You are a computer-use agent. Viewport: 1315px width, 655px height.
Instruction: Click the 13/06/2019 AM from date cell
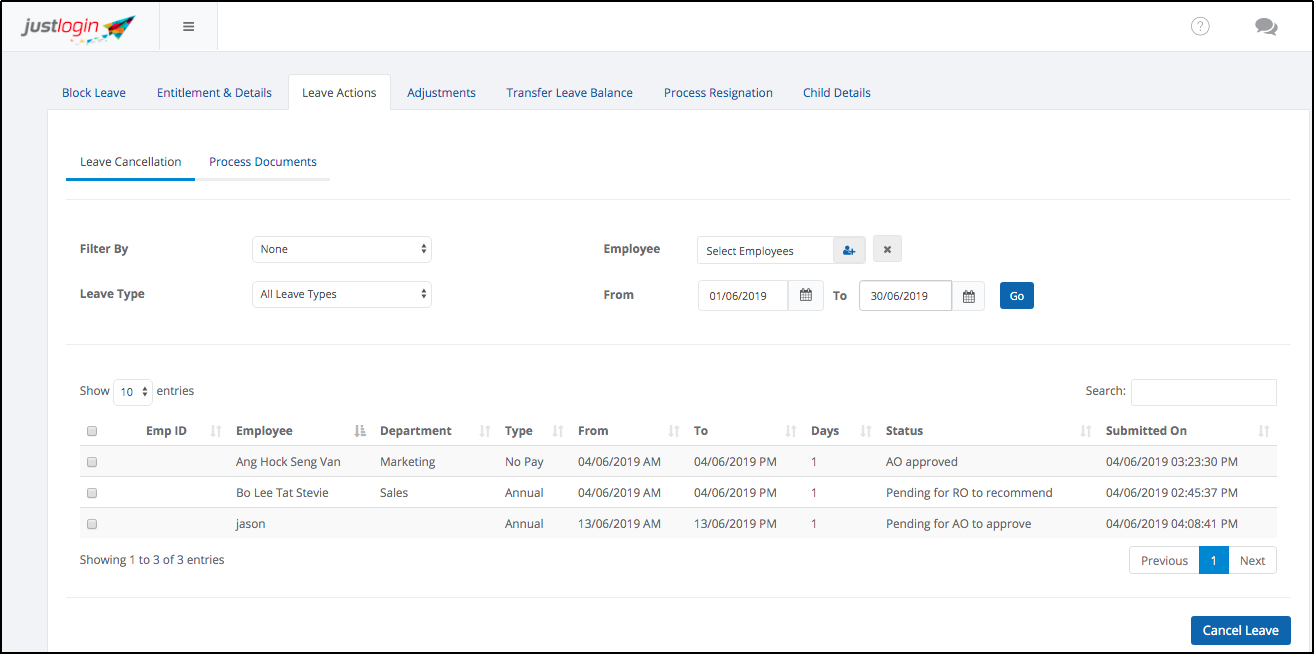(x=619, y=524)
